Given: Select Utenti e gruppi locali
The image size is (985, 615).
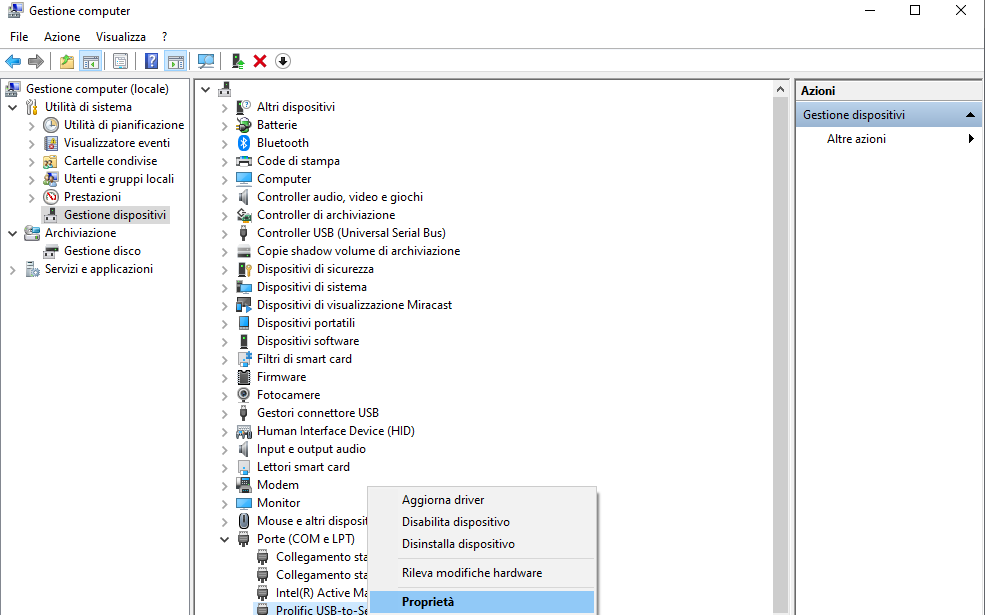Looking at the screenshot, I should 119,178.
